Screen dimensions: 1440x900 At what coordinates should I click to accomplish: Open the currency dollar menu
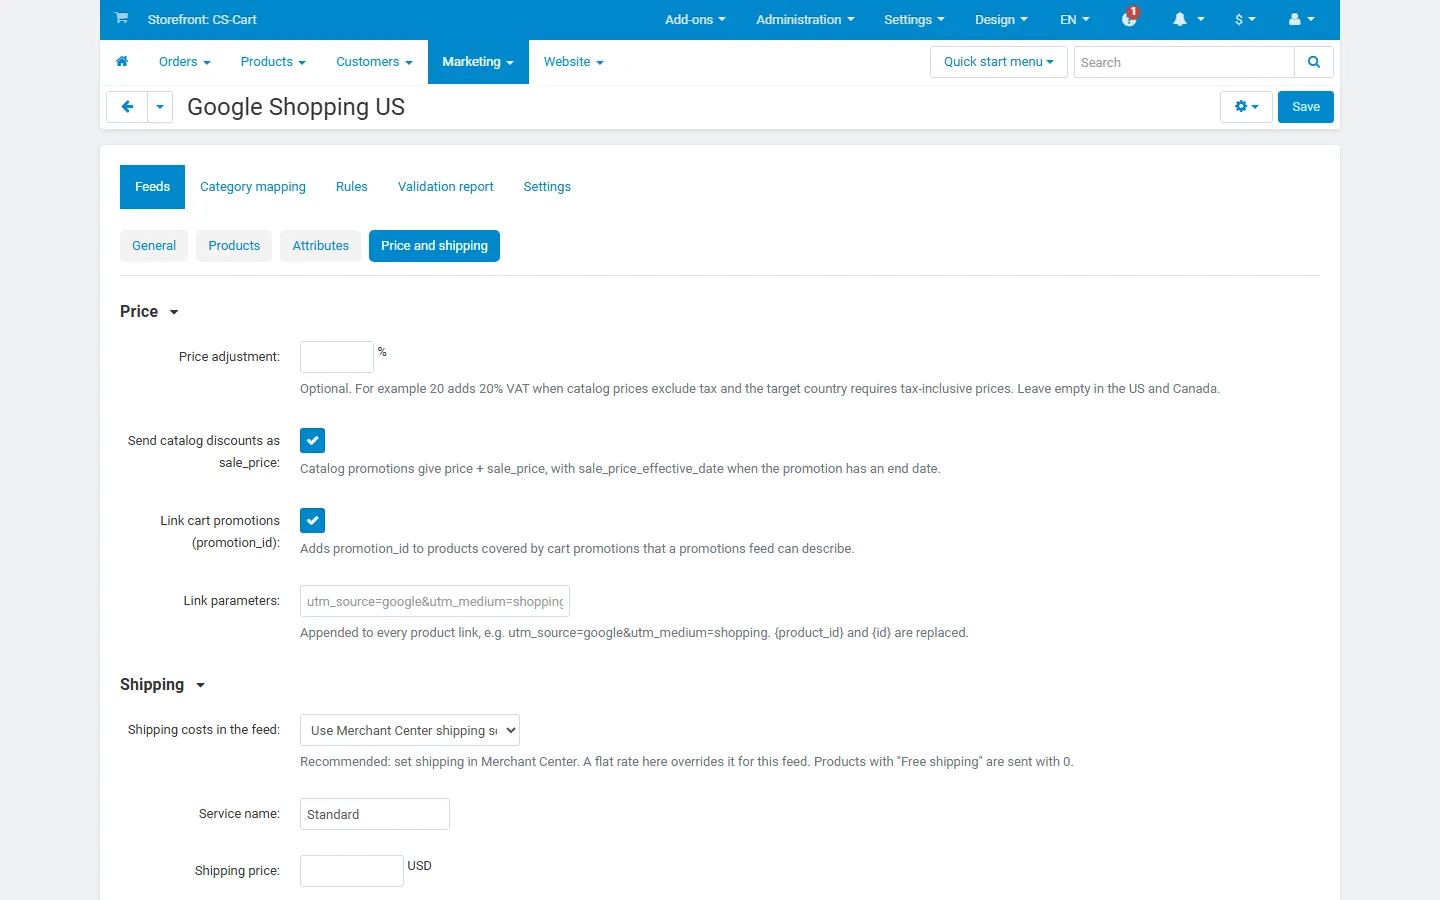tap(1245, 19)
